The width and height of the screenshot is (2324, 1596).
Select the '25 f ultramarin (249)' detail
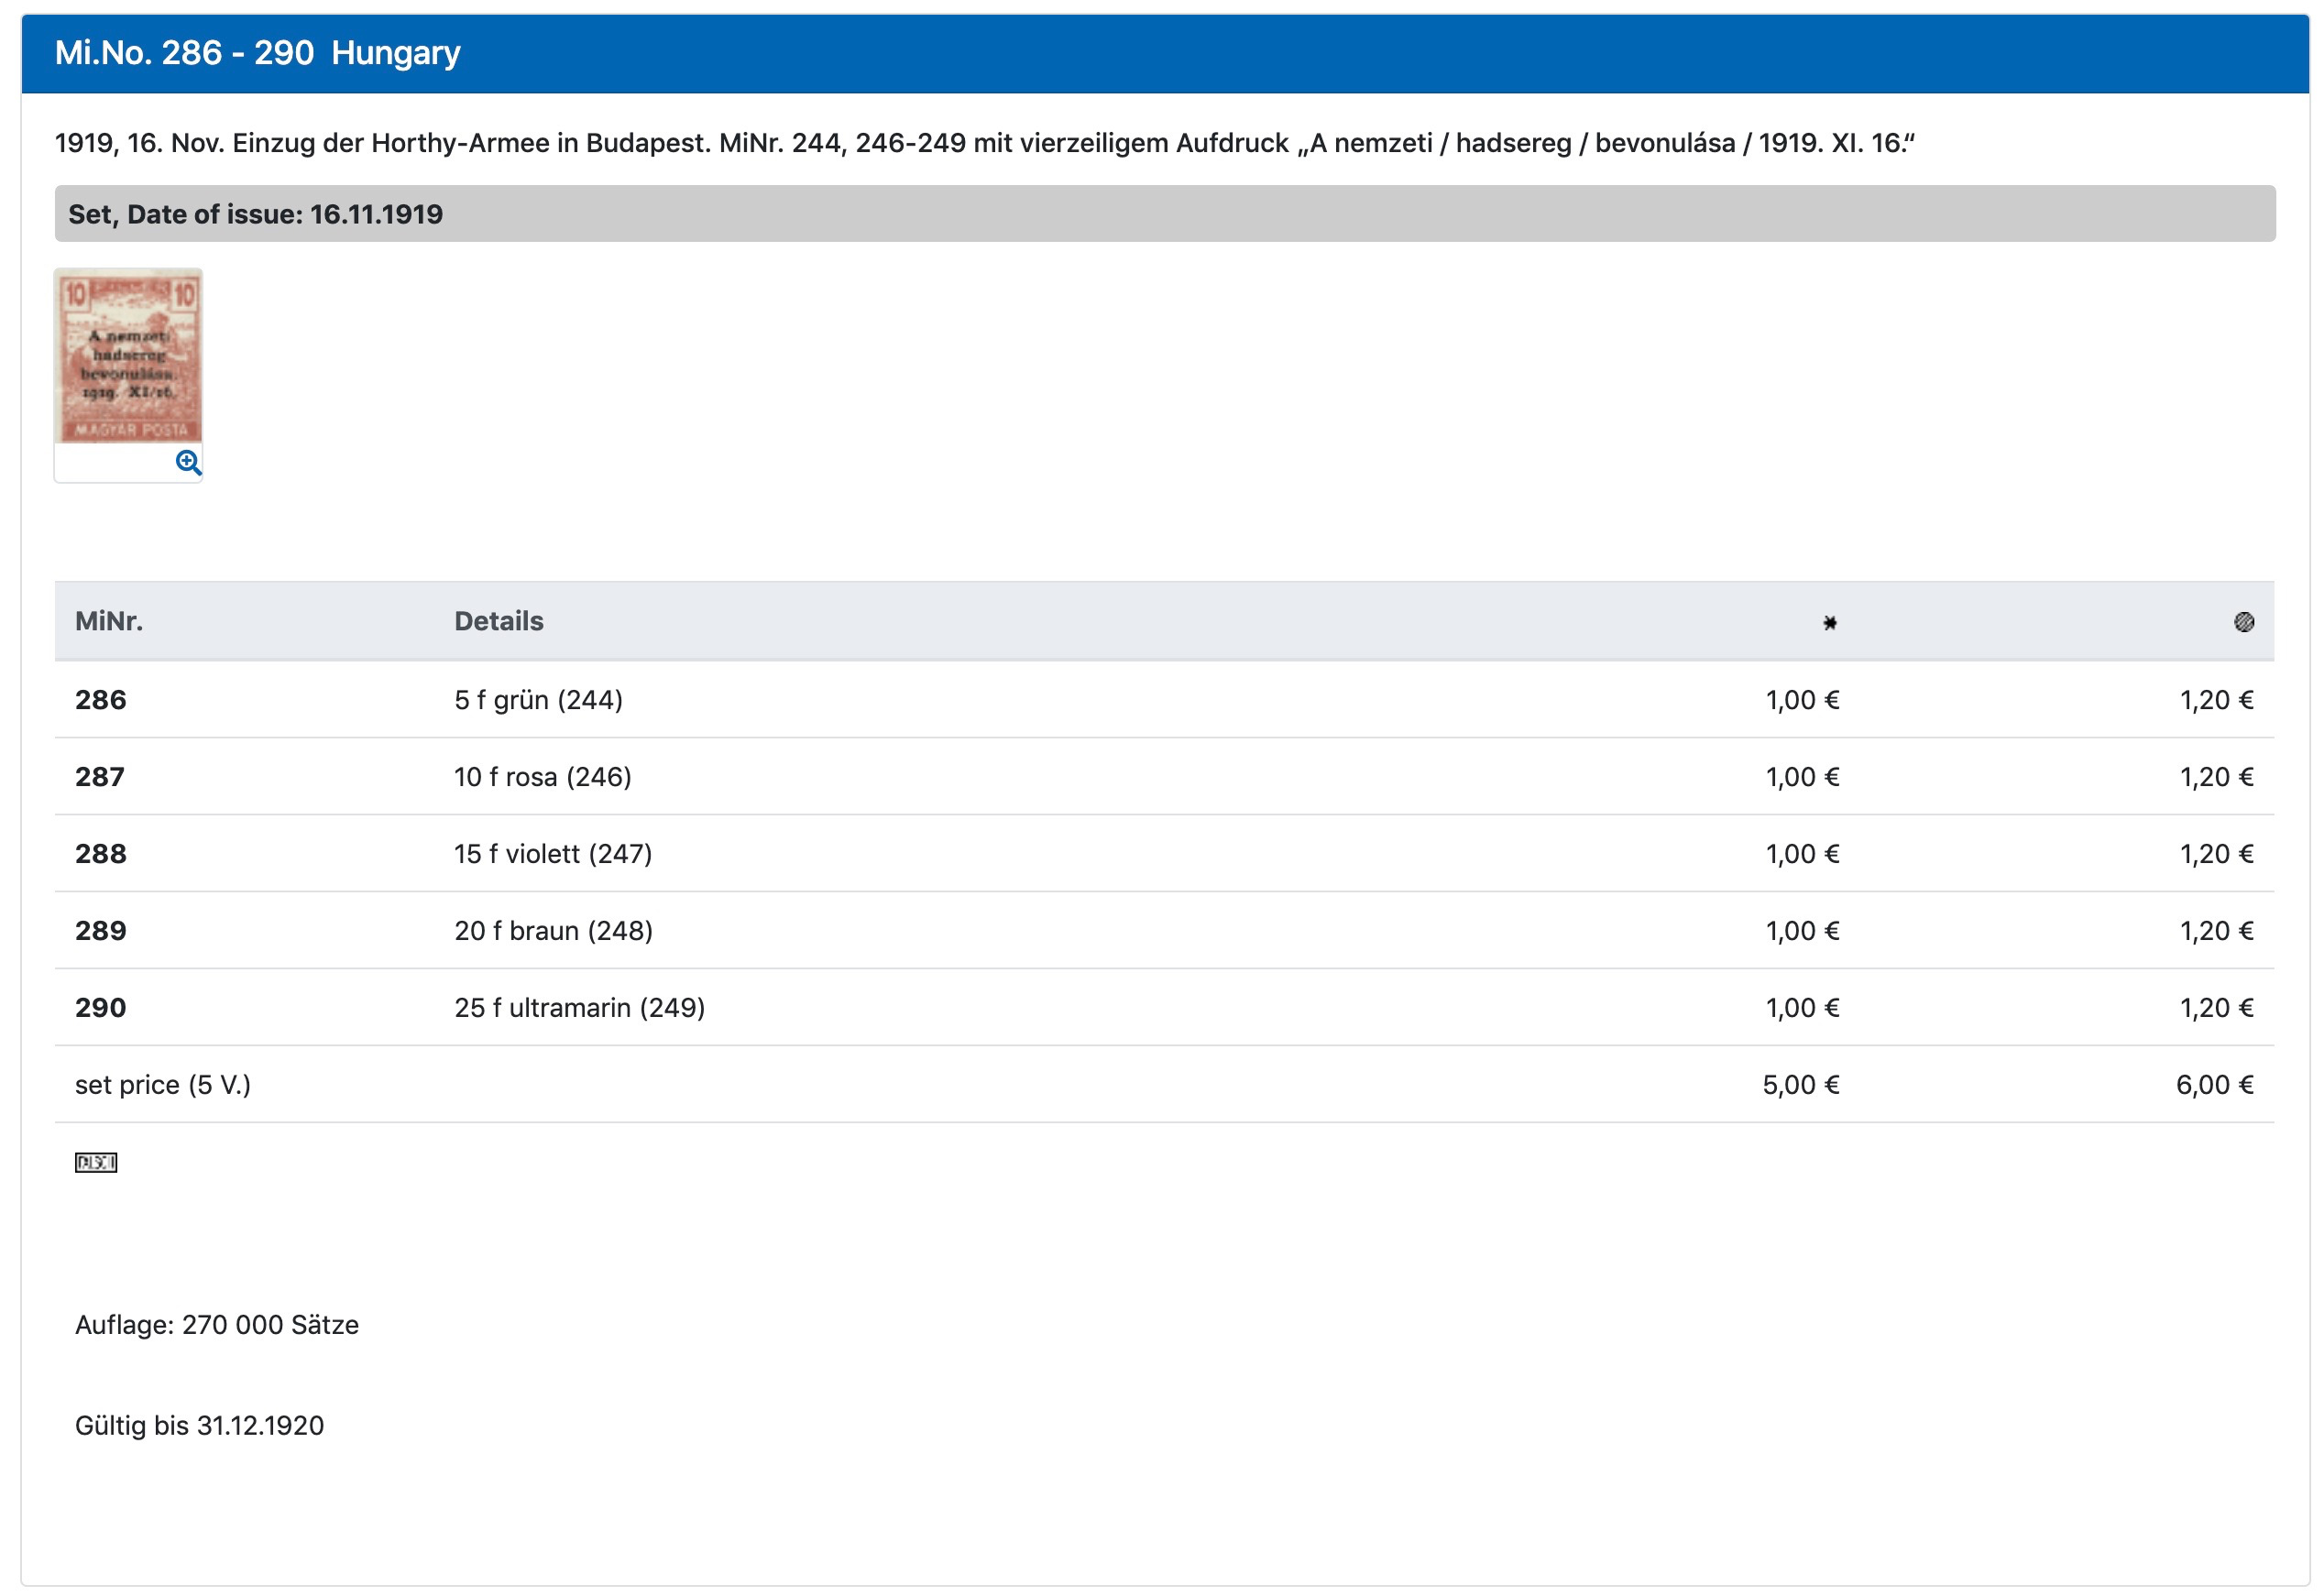[580, 1007]
